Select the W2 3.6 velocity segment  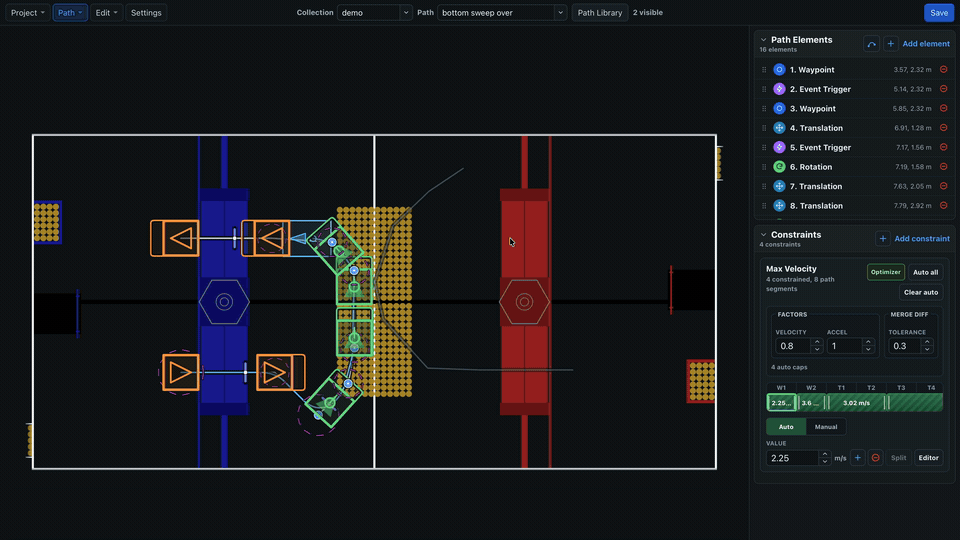point(811,402)
